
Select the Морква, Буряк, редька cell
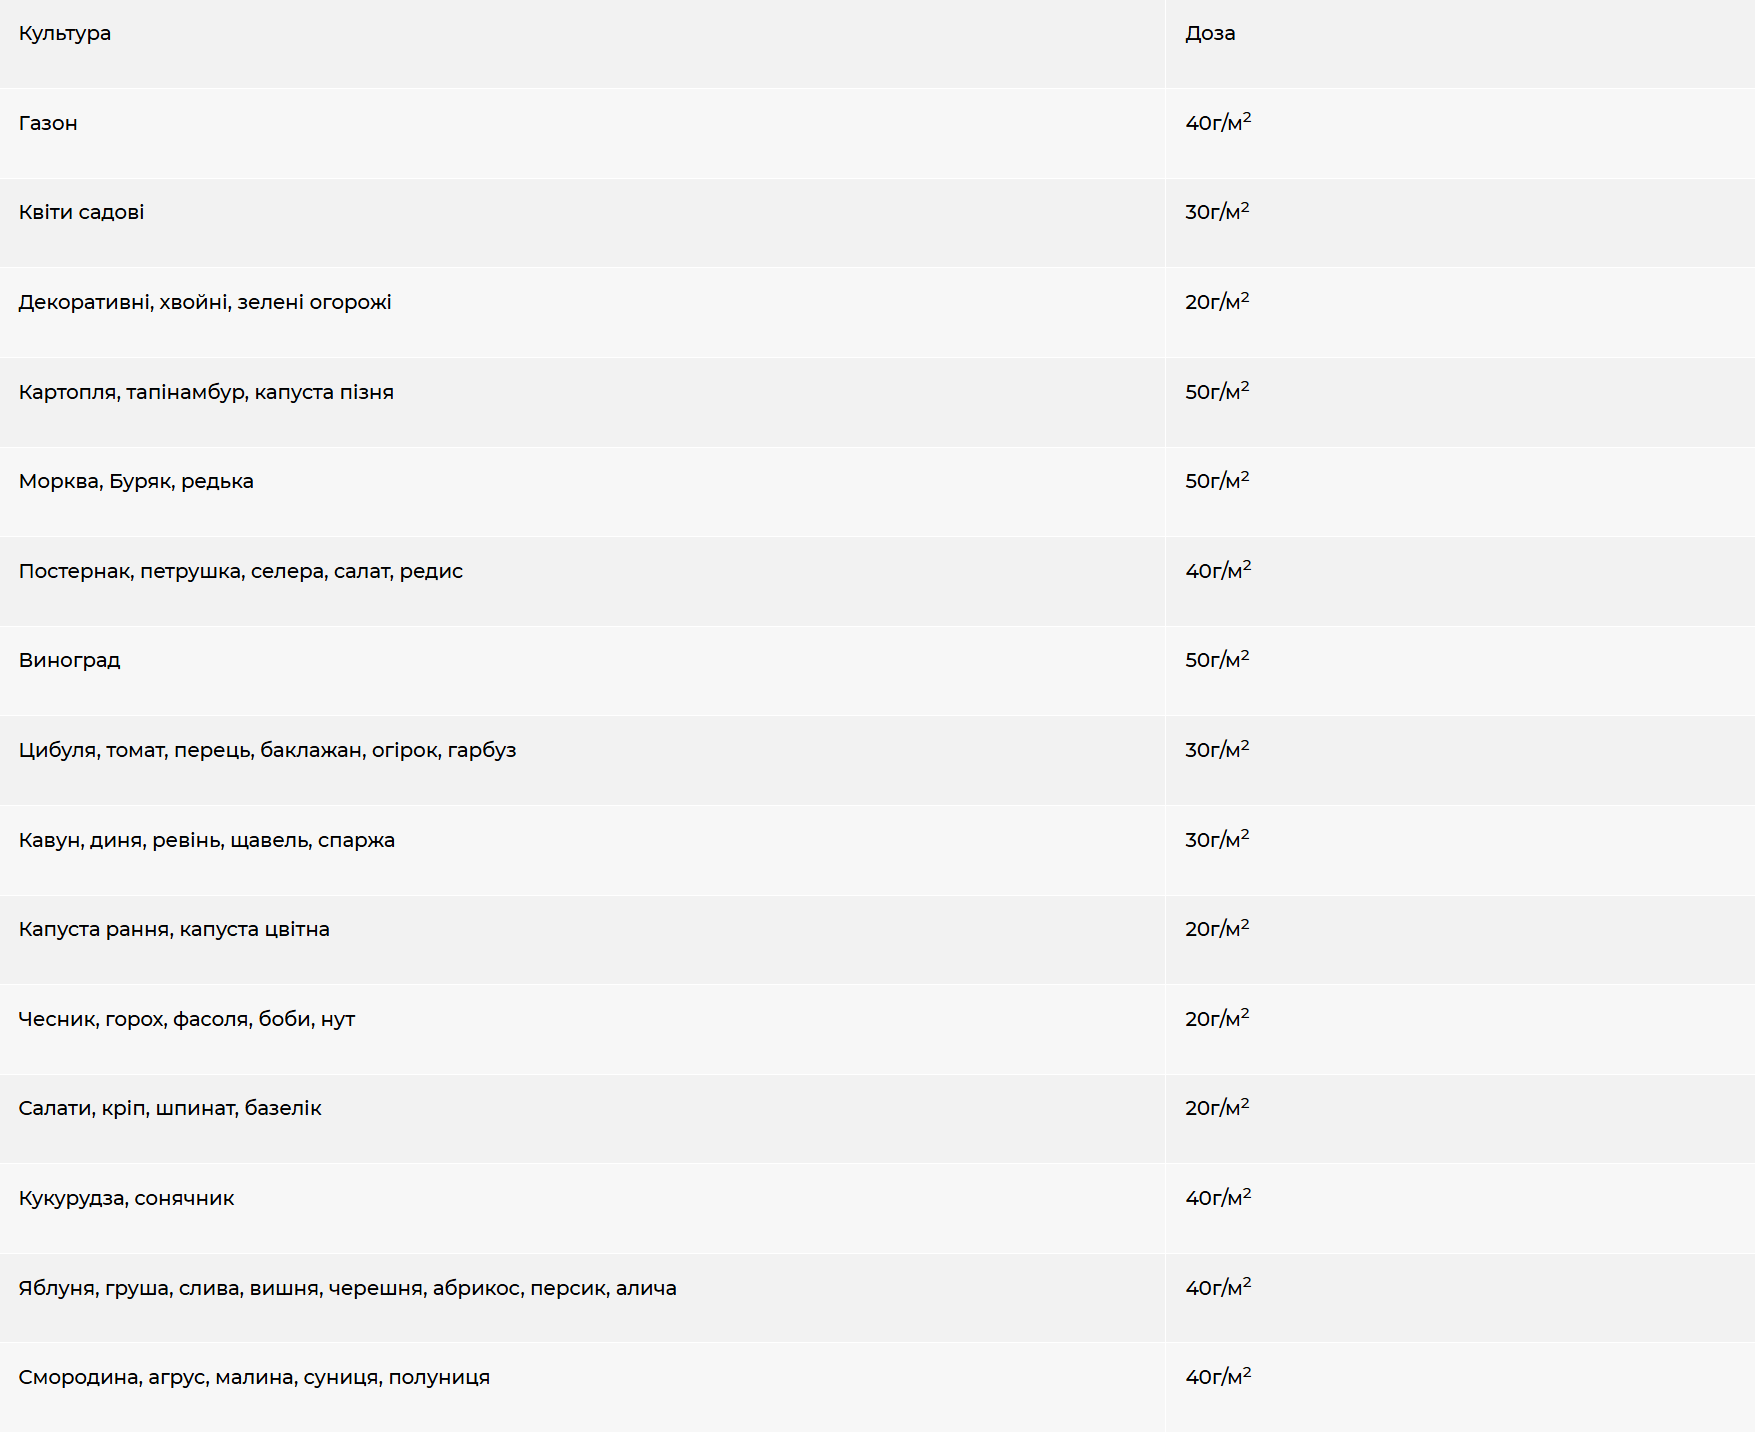(136, 482)
